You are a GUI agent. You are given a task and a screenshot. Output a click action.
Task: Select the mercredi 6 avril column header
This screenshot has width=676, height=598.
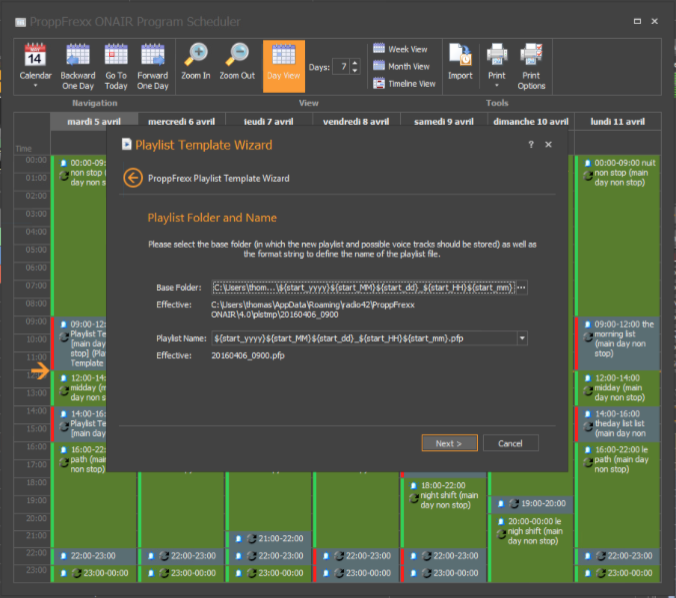(x=182, y=122)
